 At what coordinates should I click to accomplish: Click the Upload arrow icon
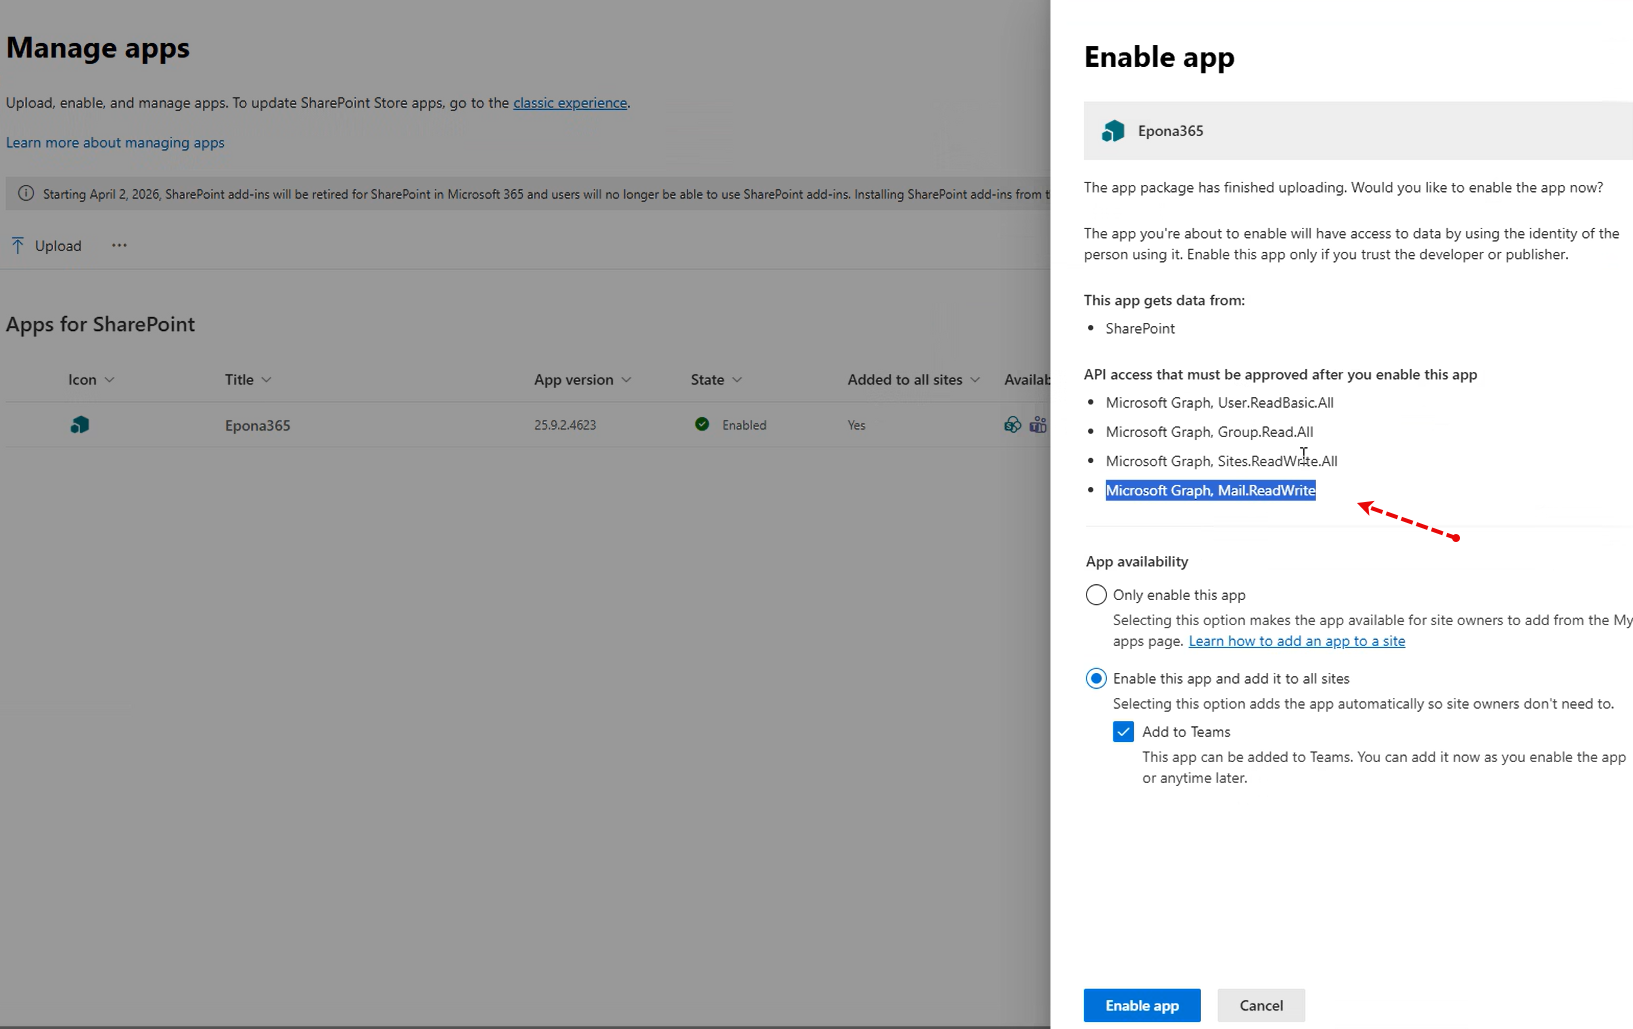pos(18,245)
